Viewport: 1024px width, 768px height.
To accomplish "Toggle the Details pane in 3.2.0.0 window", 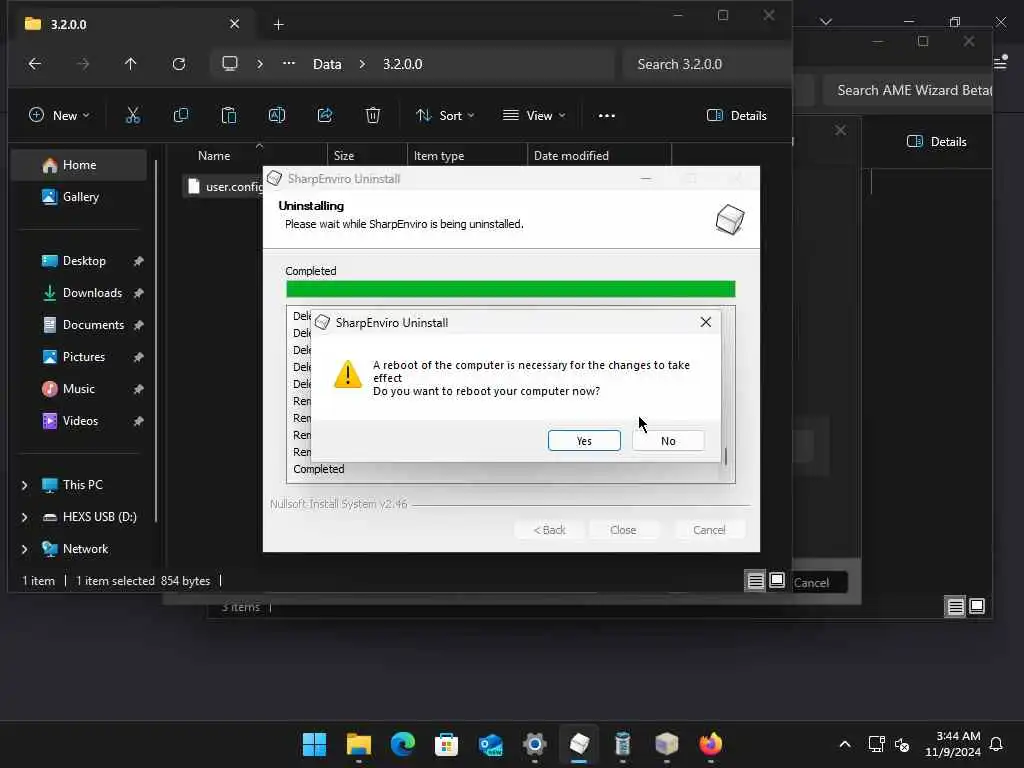I will (x=737, y=116).
